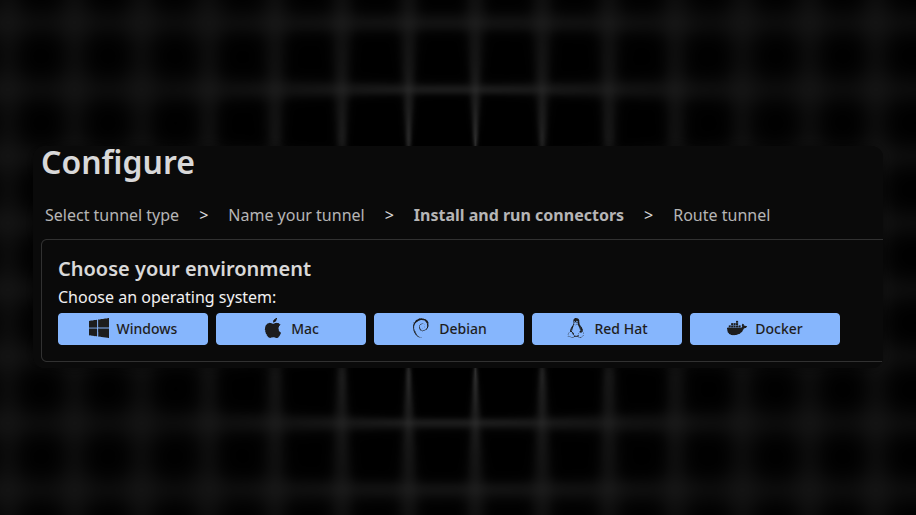Viewport: 916px width, 515px height.
Task: Click the Apple logo icon
Action: (273, 328)
